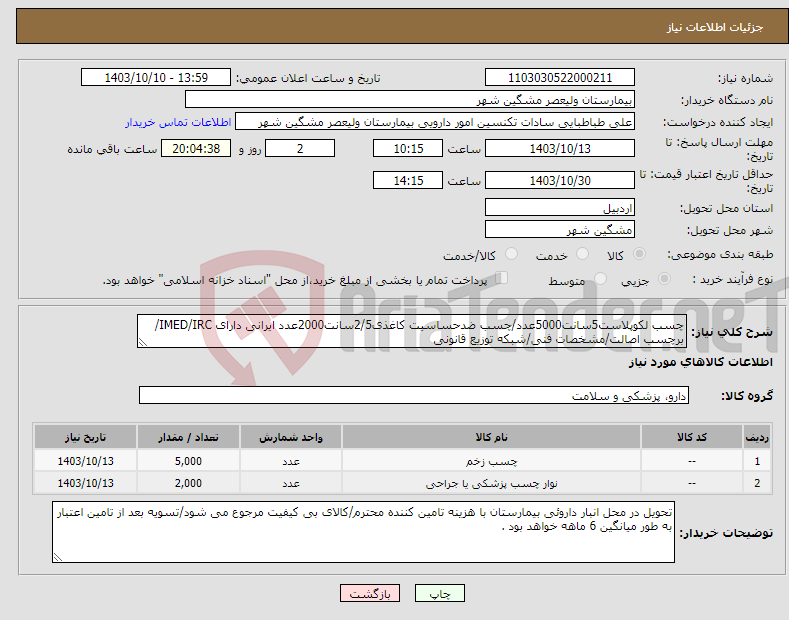789x620 pixels.
Task: Click the گروه کالا field دارو، پزشکی و سلامت
Action: (414, 396)
